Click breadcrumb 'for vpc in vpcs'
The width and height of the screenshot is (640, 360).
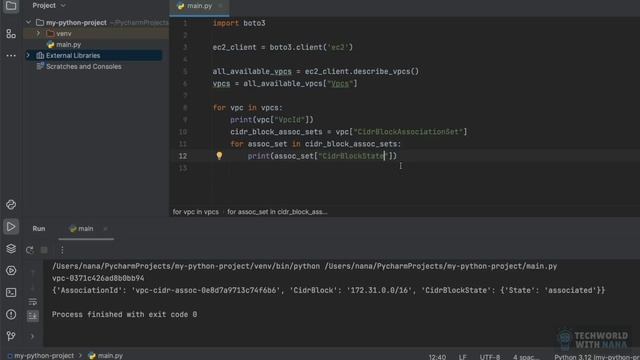click(x=196, y=212)
